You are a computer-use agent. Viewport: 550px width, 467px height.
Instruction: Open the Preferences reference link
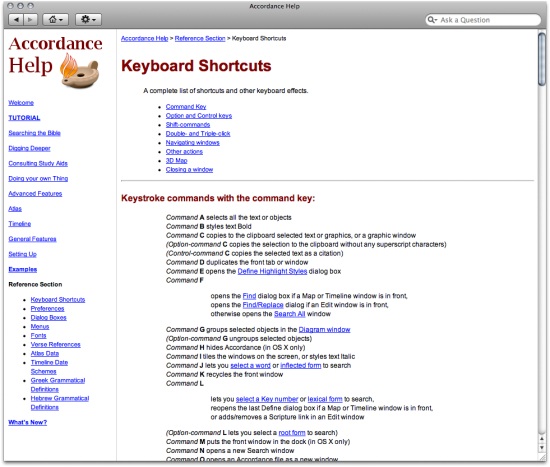(47, 308)
